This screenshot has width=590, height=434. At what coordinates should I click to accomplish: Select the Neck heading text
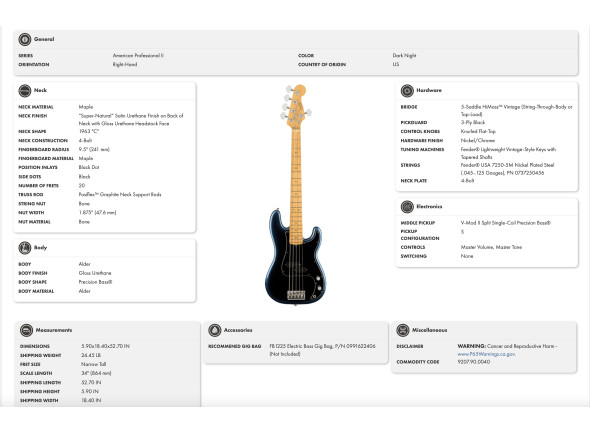(x=40, y=90)
